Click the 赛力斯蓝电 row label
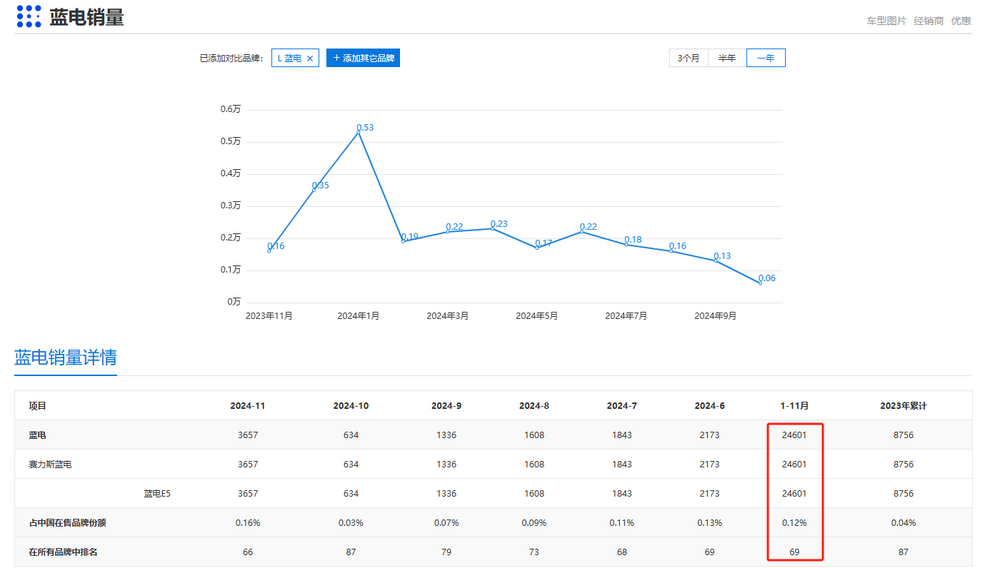This screenshot has height=568, width=1000. point(50,464)
